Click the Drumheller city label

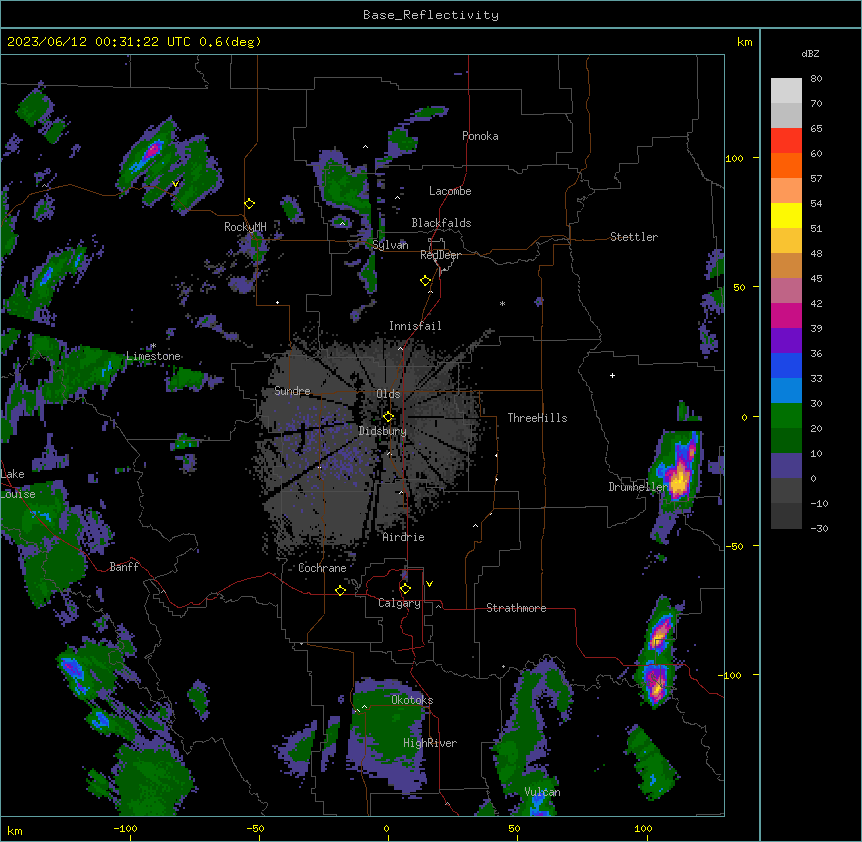tap(638, 487)
